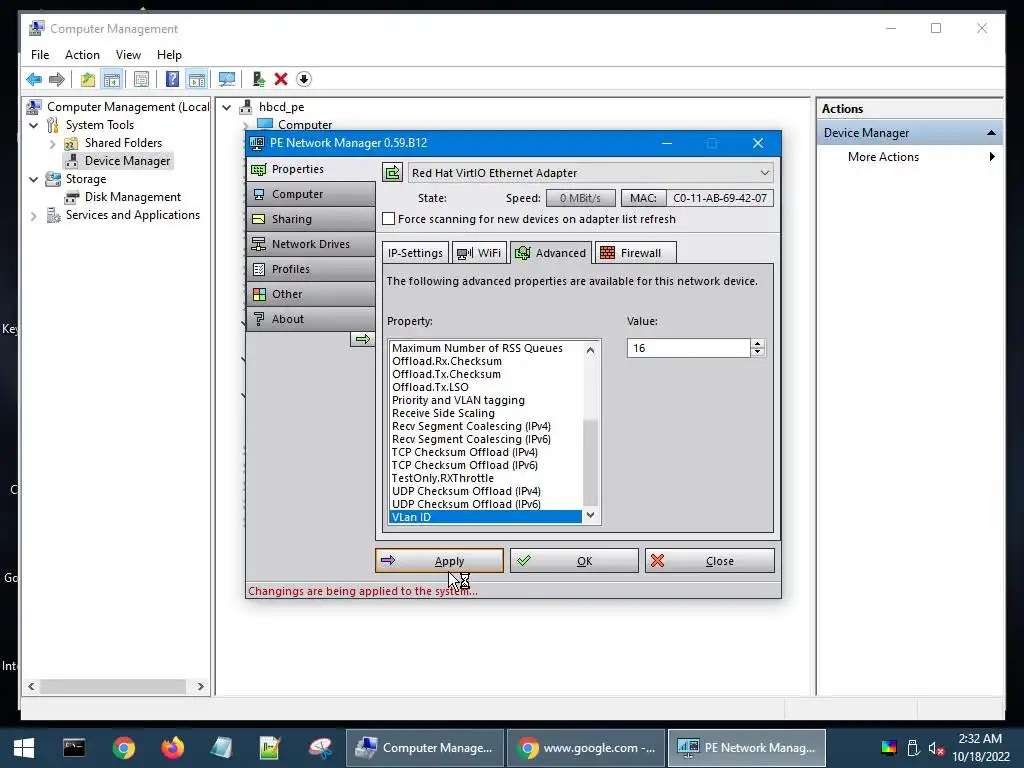The image size is (1024, 768).
Task: Click the Apply button
Action: 440,561
